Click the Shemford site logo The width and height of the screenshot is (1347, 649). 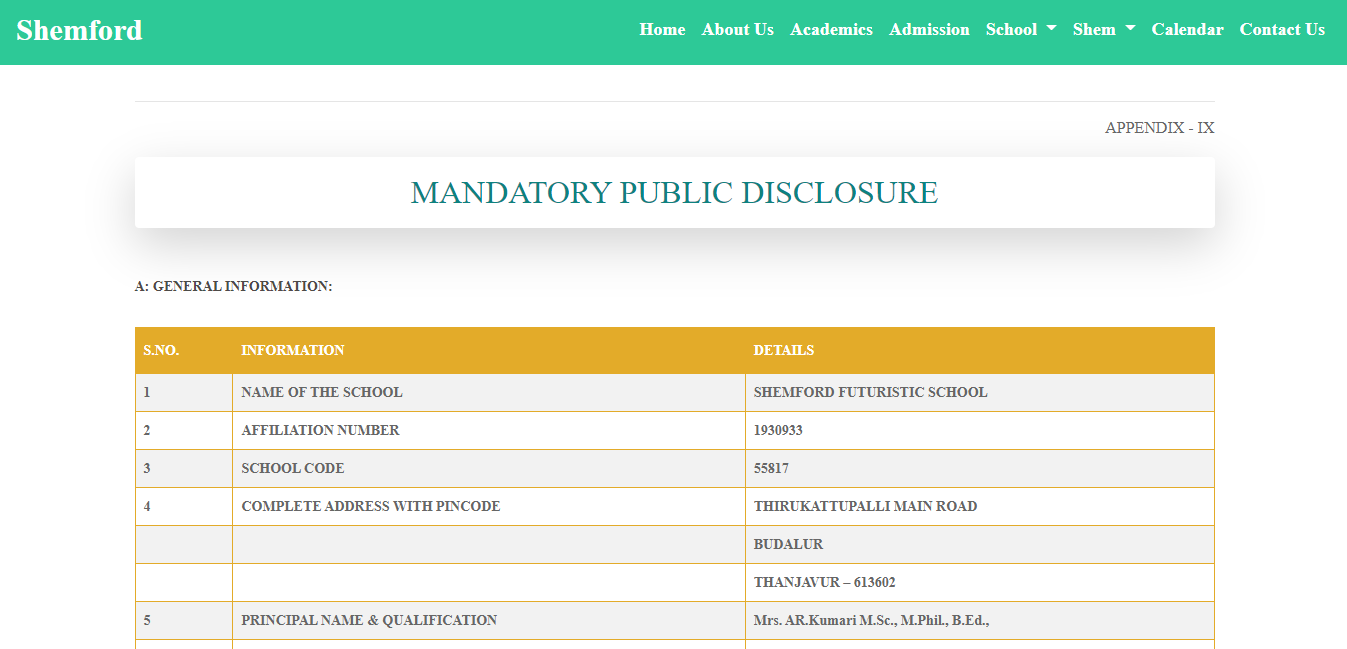pos(79,30)
